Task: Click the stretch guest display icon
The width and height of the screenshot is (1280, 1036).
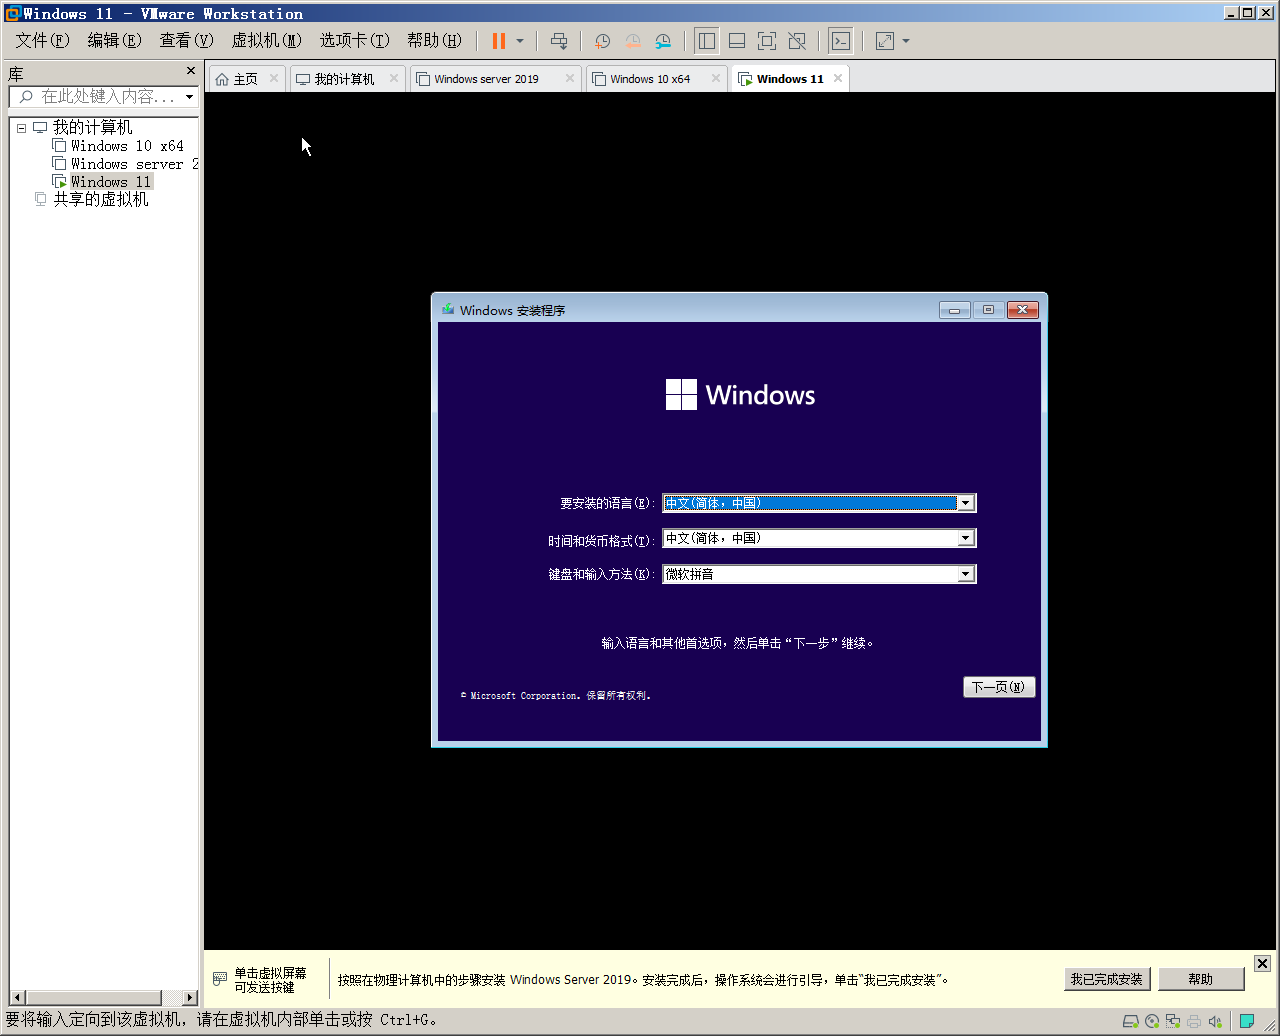Action: [x=884, y=41]
